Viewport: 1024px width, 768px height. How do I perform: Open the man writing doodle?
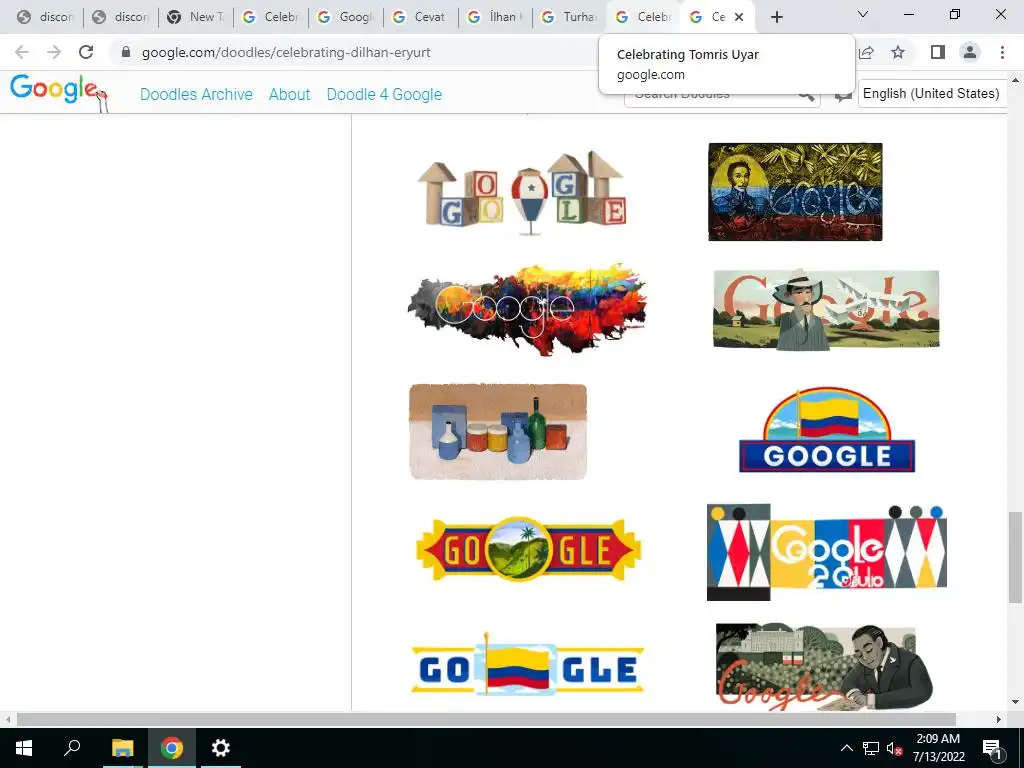click(x=825, y=666)
